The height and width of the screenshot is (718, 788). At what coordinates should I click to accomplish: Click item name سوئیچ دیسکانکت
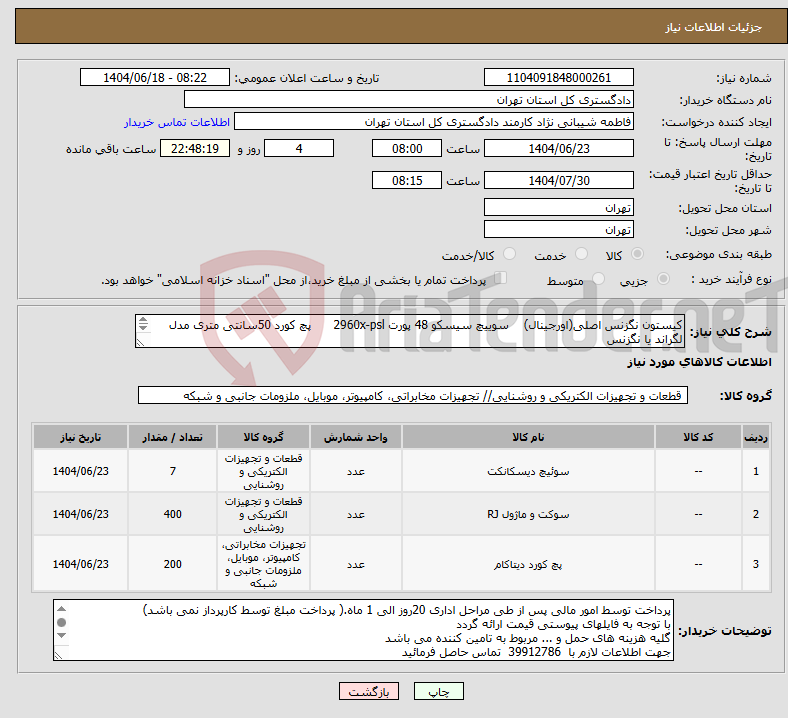point(528,471)
